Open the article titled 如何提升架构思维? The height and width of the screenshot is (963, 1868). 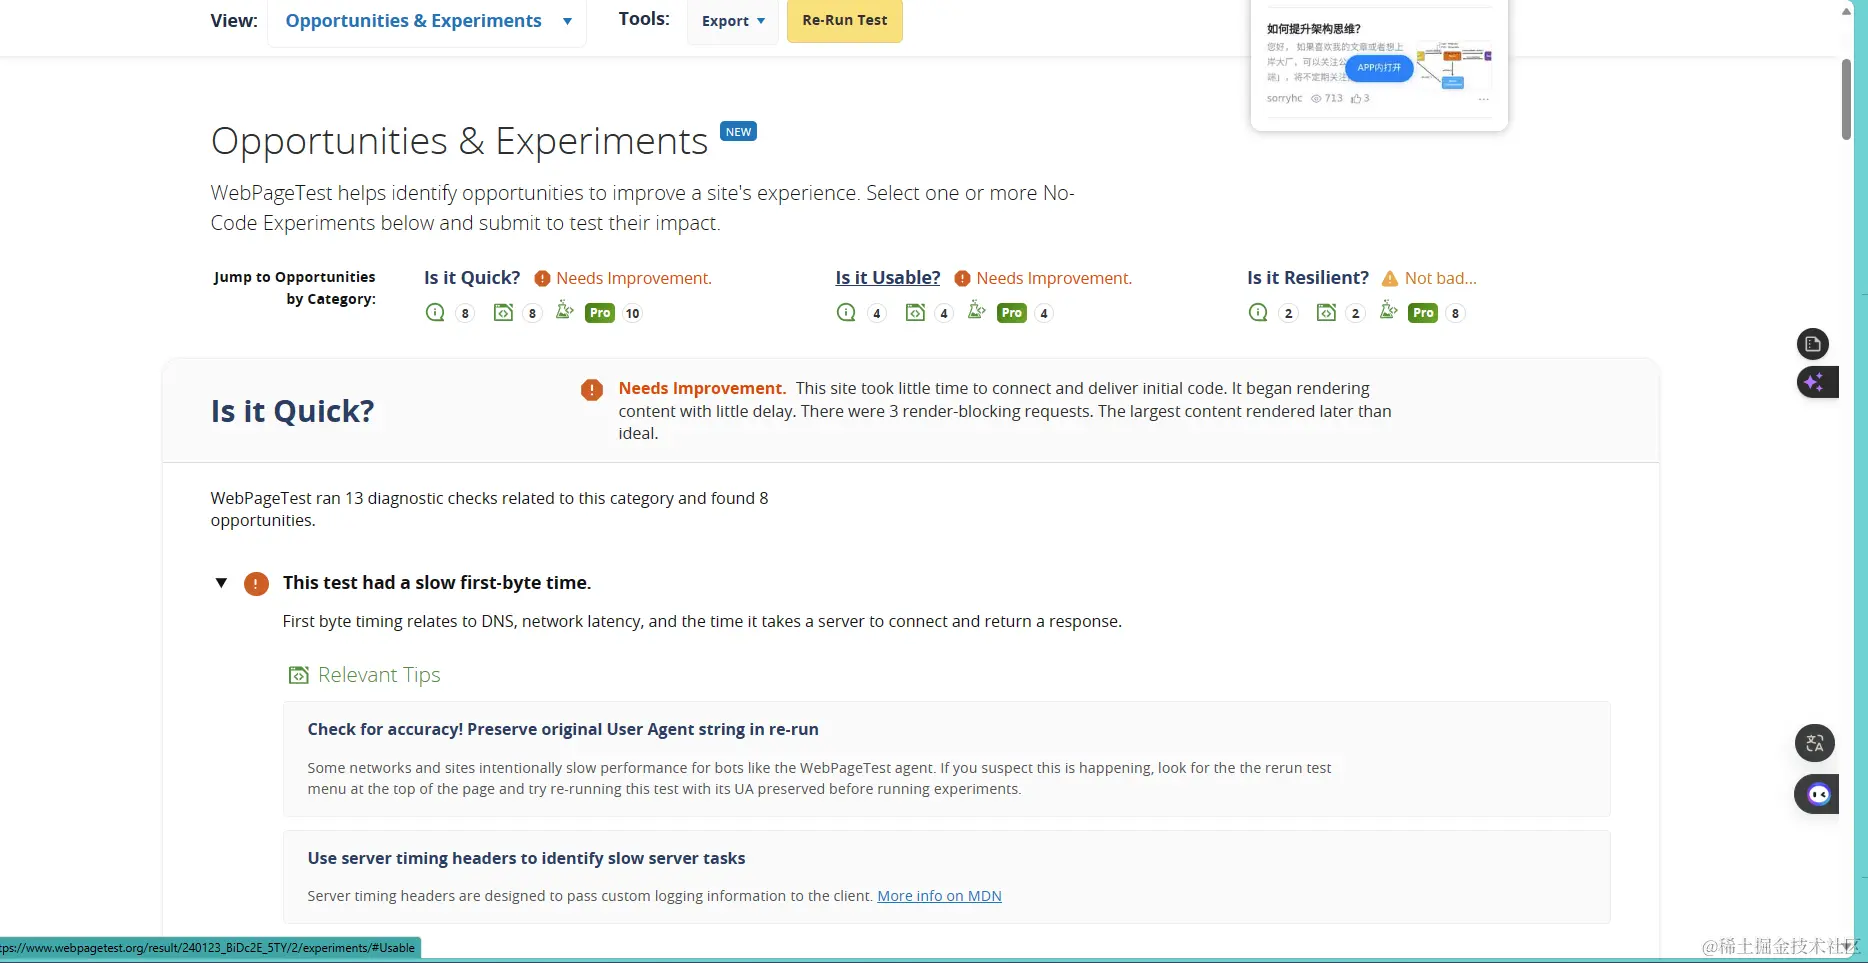click(1314, 29)
